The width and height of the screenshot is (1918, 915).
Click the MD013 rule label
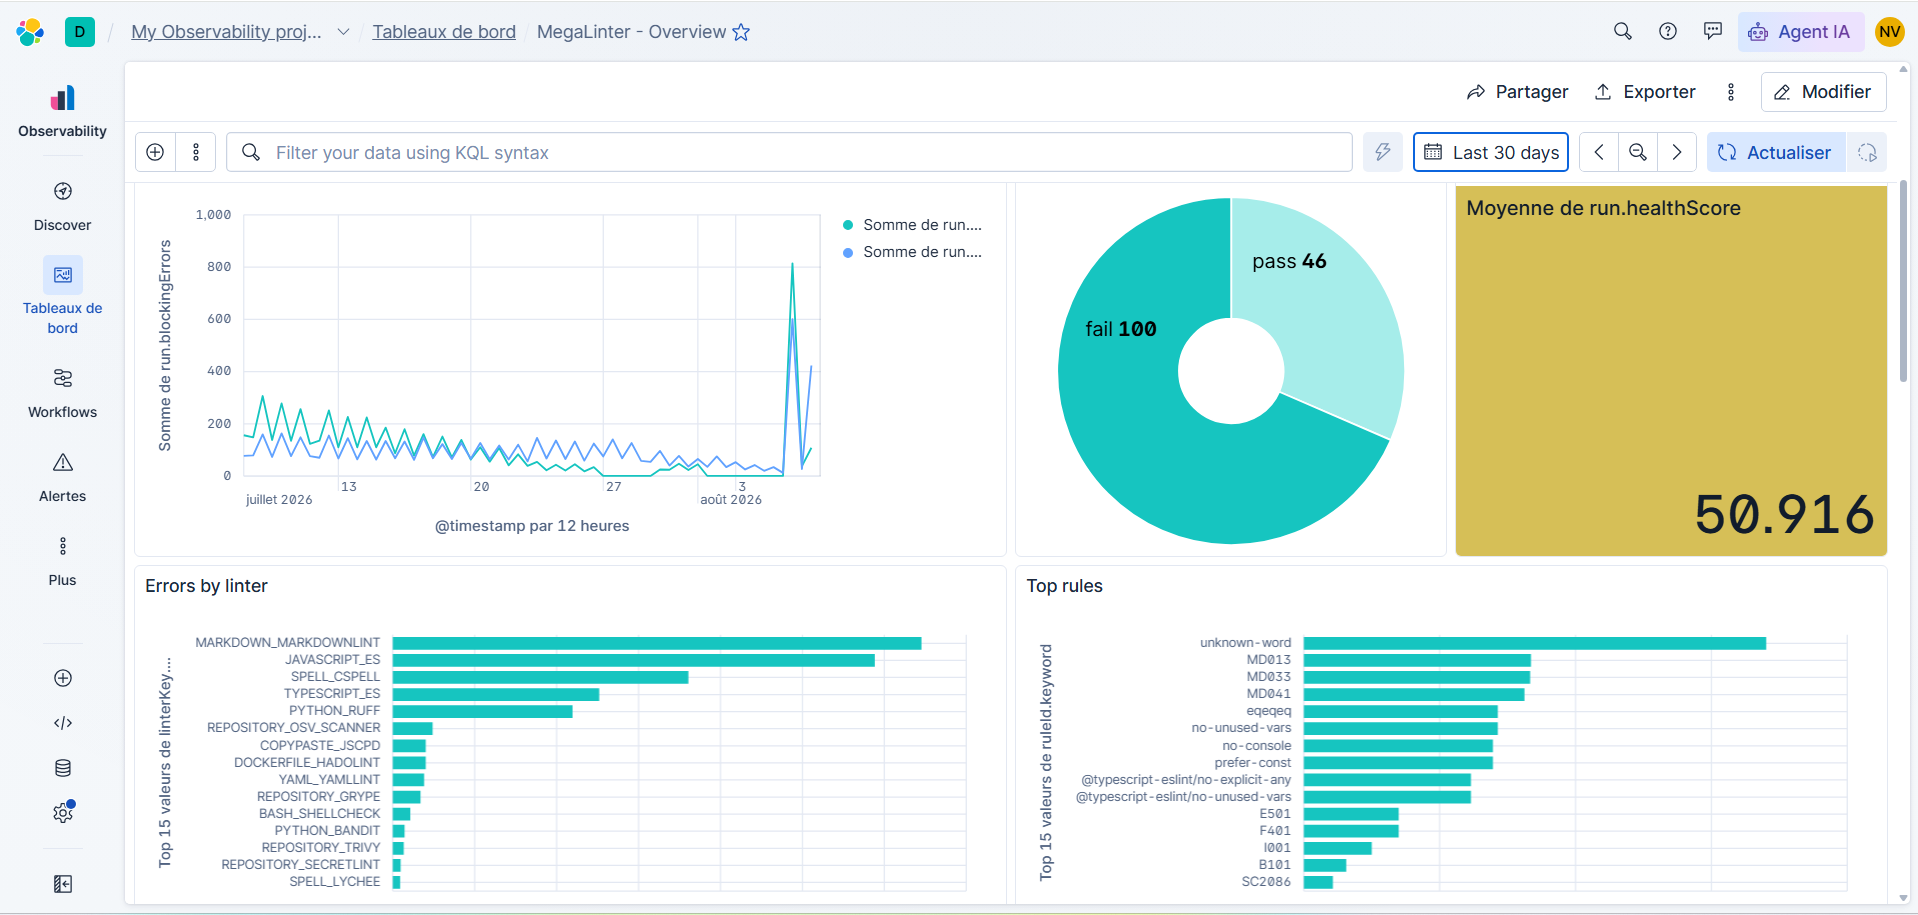(1268, 660)
